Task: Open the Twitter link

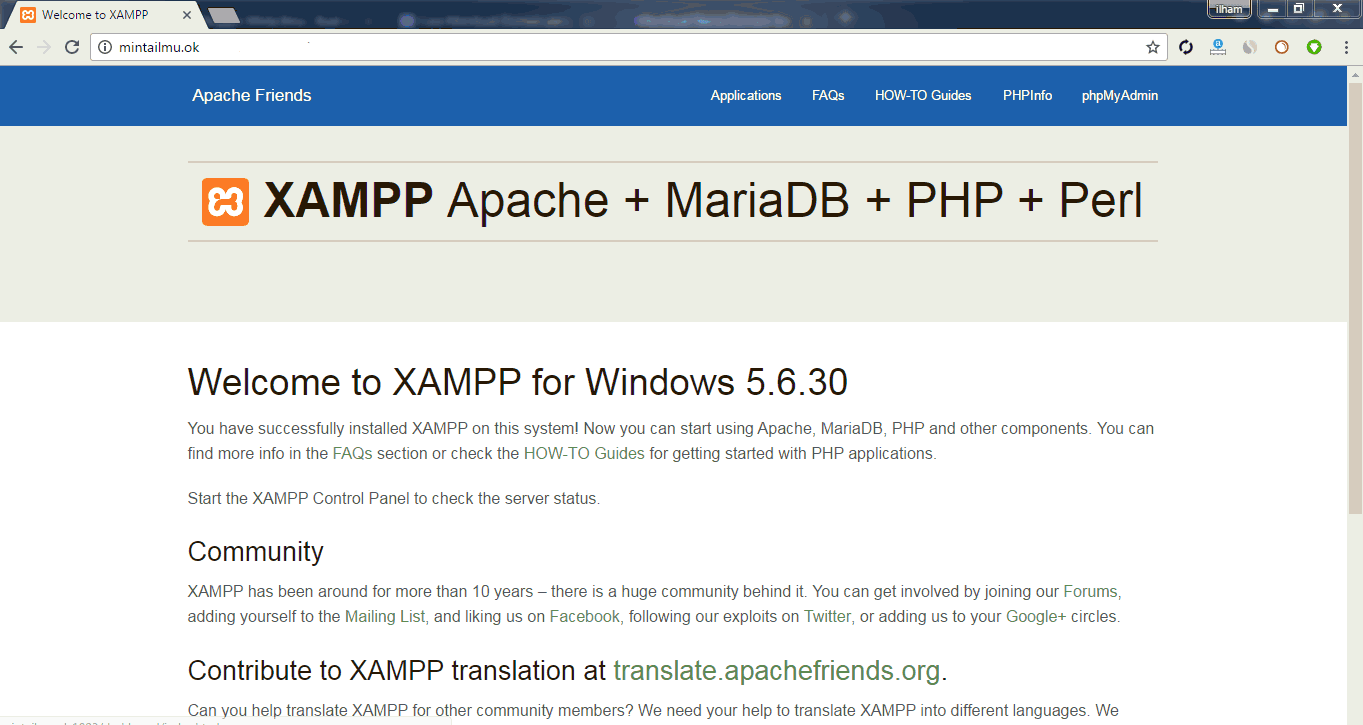Action: (828, 616)
